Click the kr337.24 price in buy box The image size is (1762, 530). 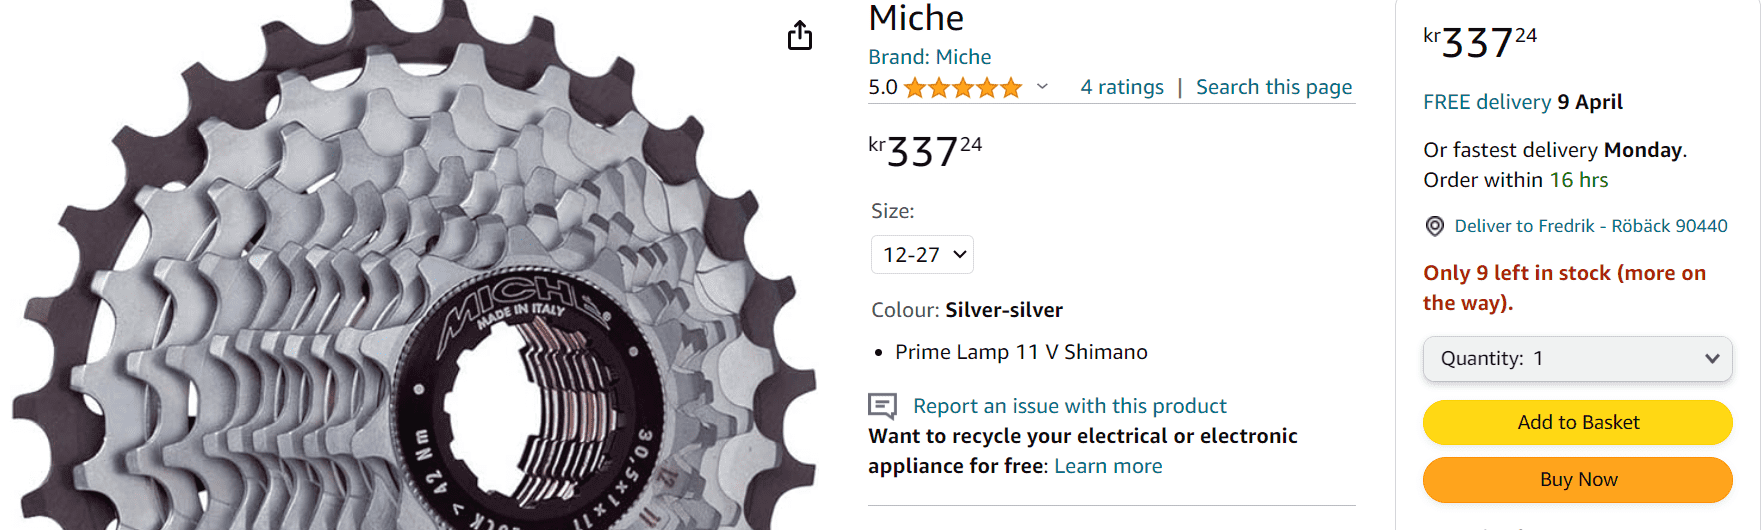(x=1480, y=42)
